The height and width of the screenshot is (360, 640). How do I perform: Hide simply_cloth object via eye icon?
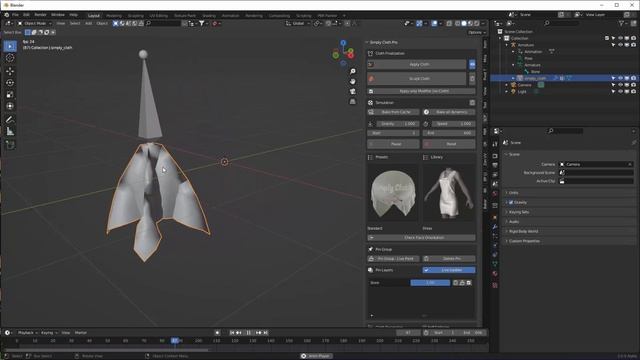pyautogui.click(x=620, y=78)
